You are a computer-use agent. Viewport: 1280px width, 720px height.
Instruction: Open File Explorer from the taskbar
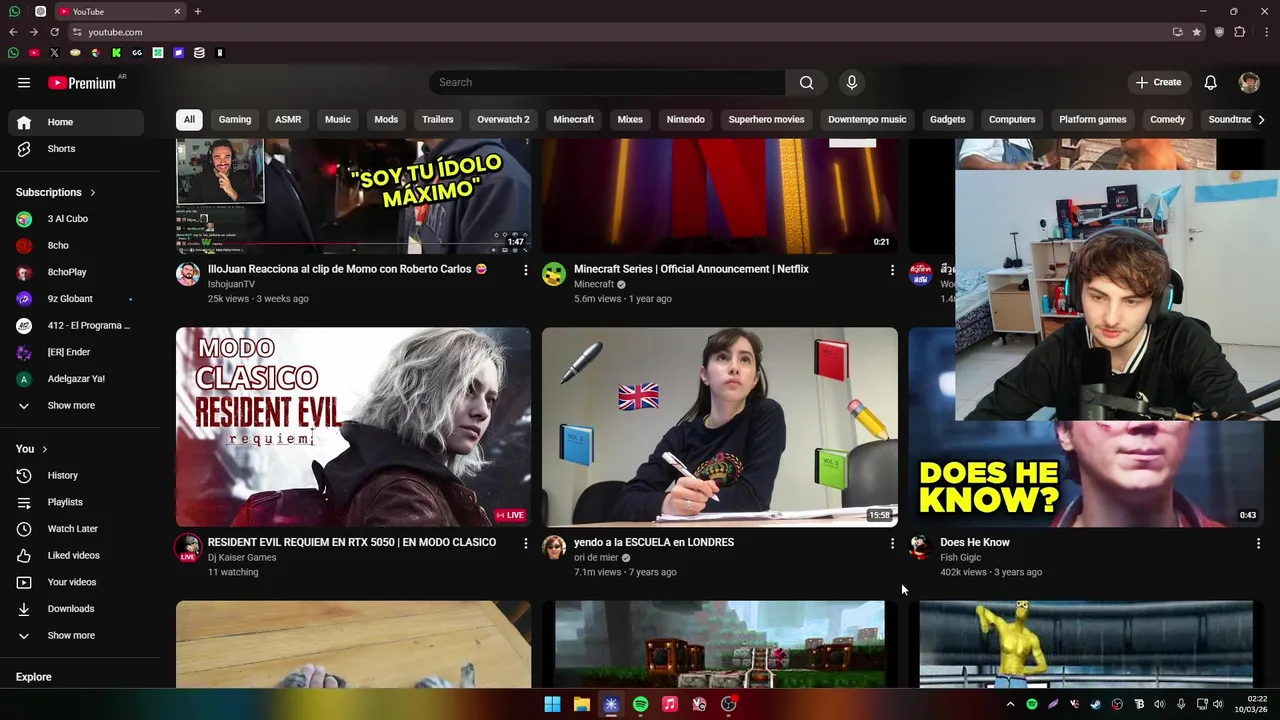(x=581, y=704)
